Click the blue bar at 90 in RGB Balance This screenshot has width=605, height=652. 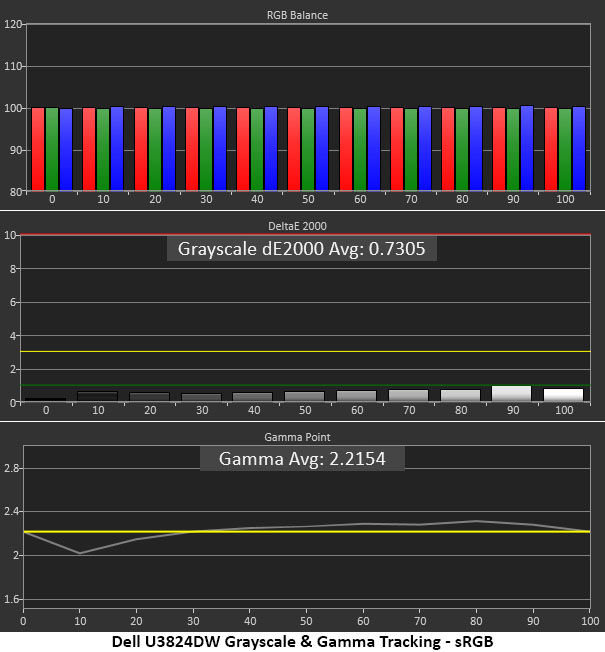[x=527, y=148]
